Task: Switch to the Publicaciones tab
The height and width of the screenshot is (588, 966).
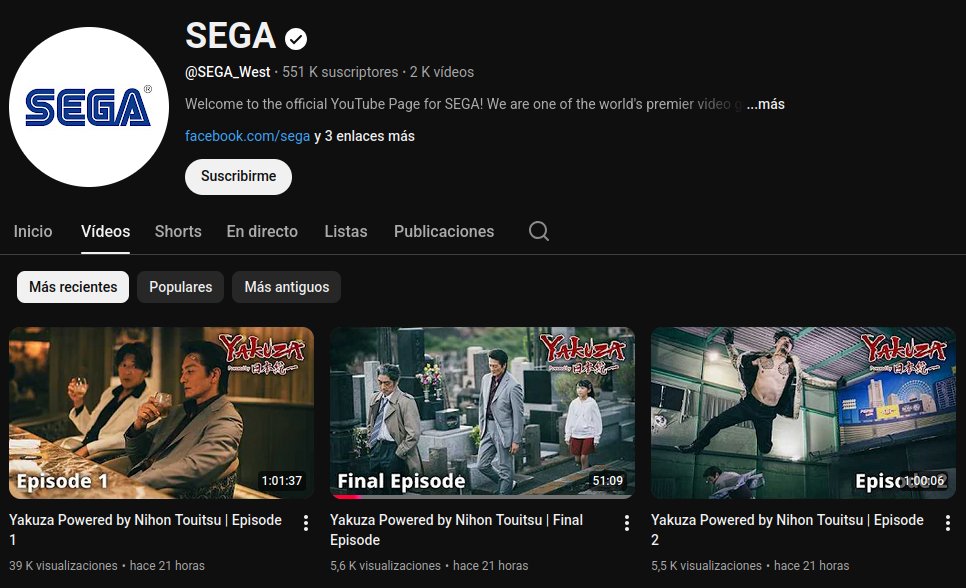Action: point(444,231)
